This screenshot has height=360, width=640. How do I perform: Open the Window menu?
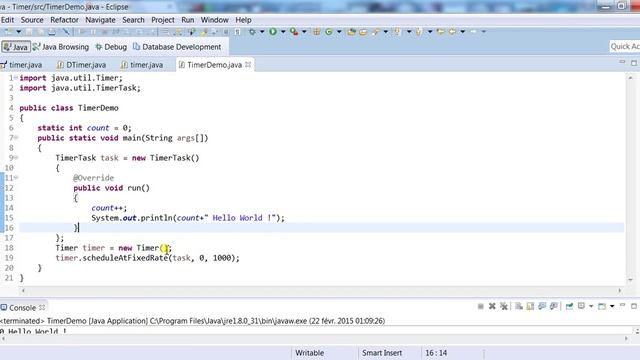214,20
